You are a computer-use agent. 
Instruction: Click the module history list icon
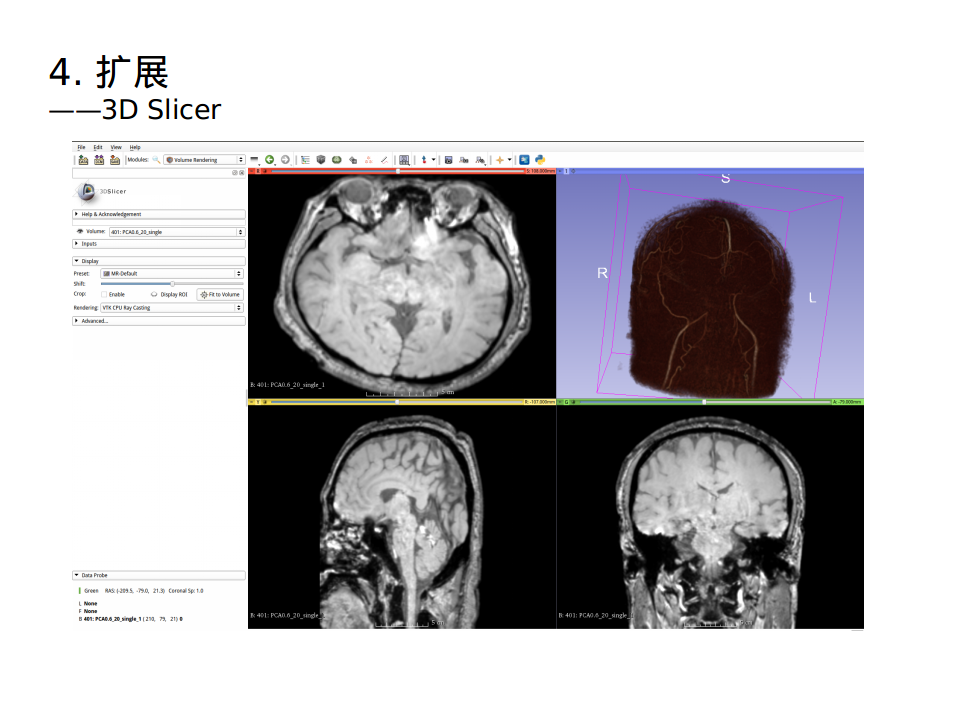click(x=254, y=160)
